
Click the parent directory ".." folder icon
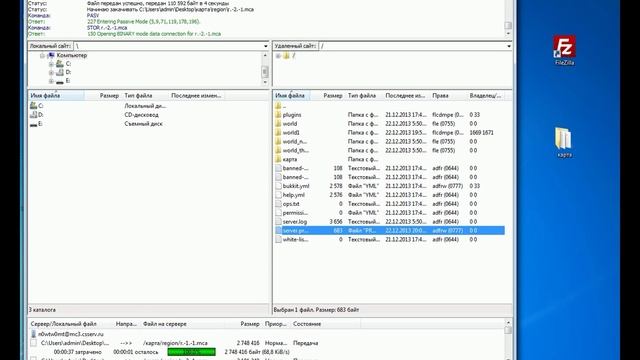(x=278, y=106)
